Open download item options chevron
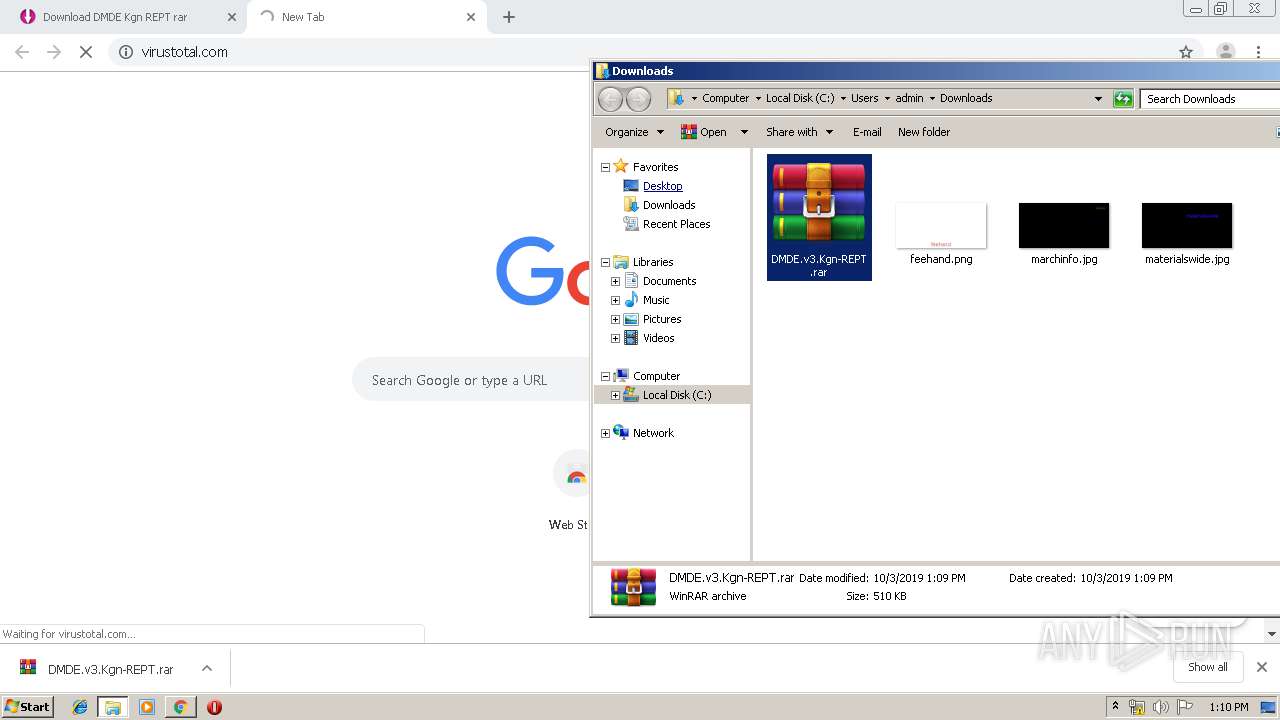1280x720 pixels. [207, 668]
